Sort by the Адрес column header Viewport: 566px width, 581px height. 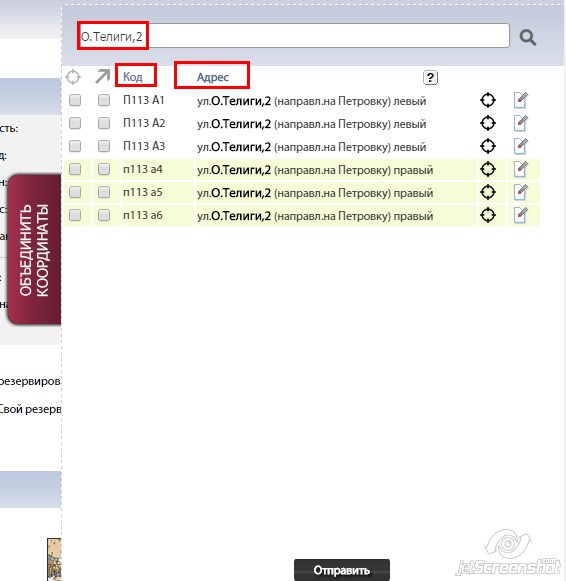[213, 77]
